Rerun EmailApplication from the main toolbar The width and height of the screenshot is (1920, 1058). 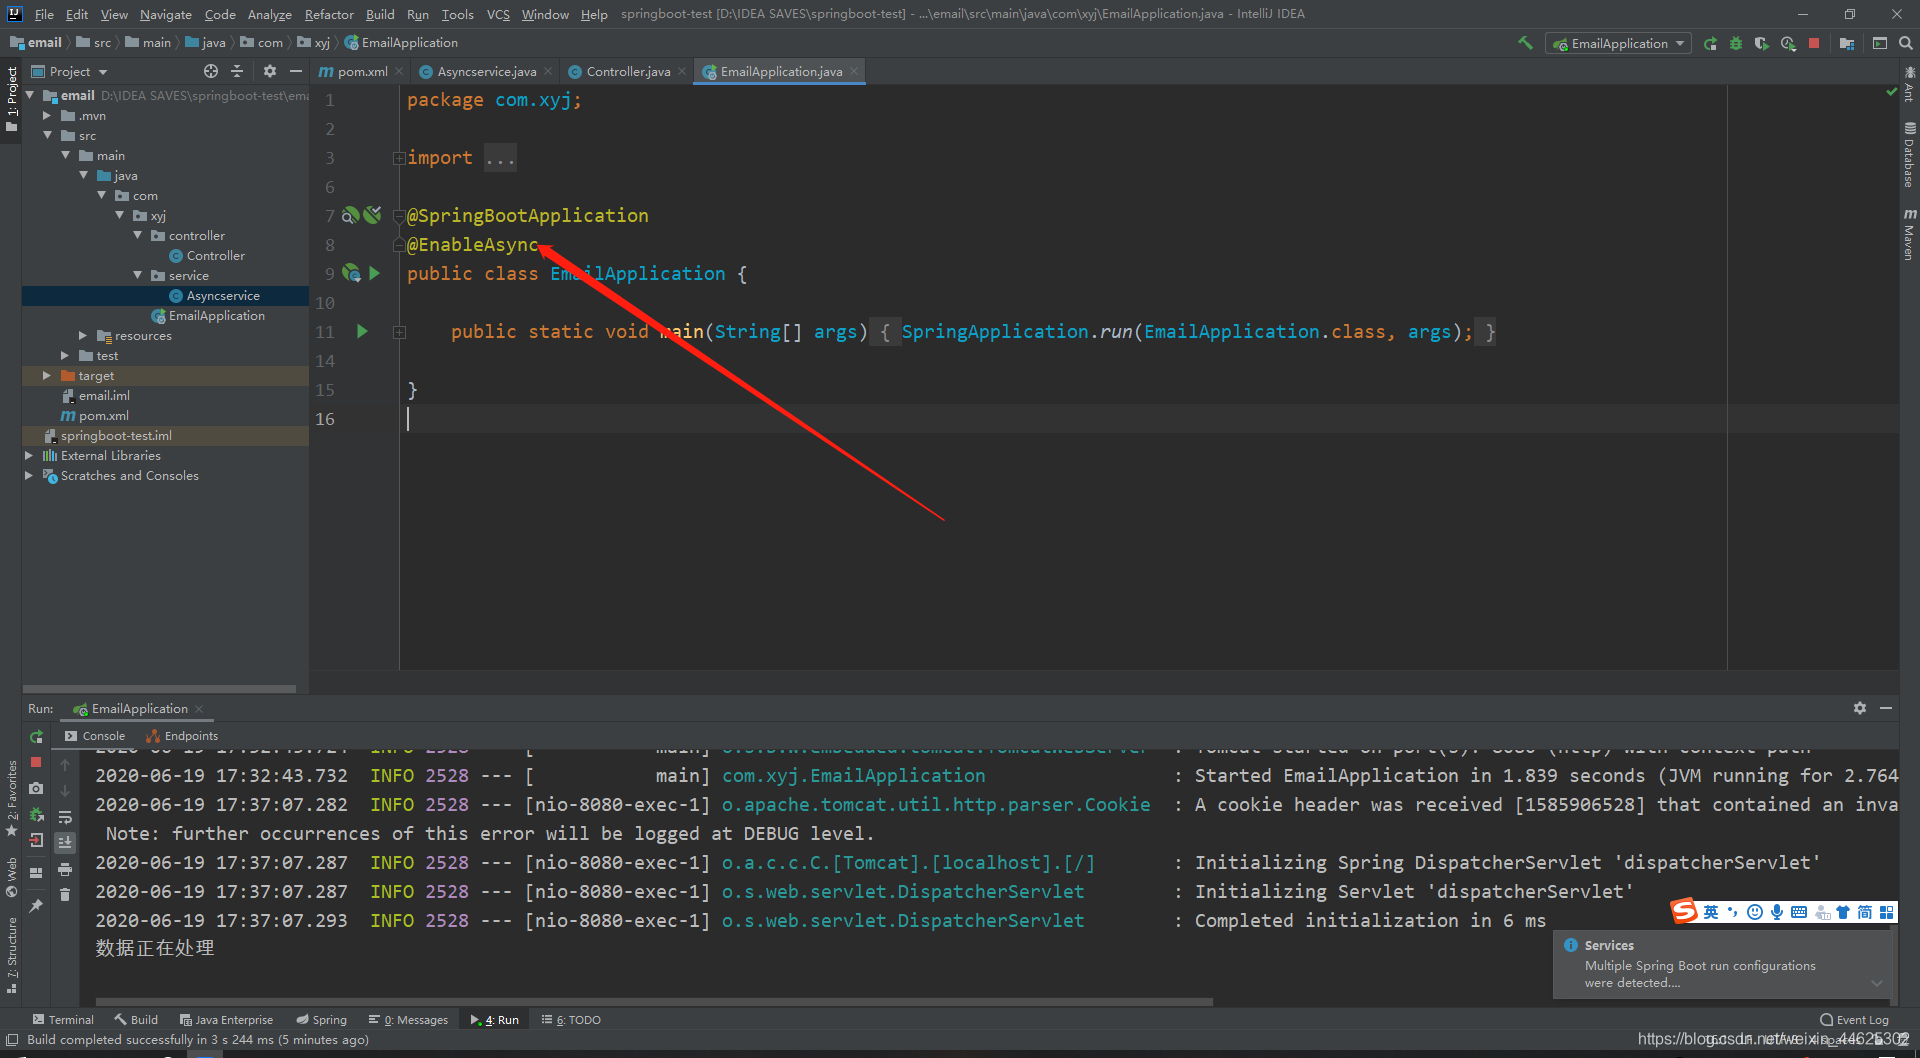(x=1710, y=43)
